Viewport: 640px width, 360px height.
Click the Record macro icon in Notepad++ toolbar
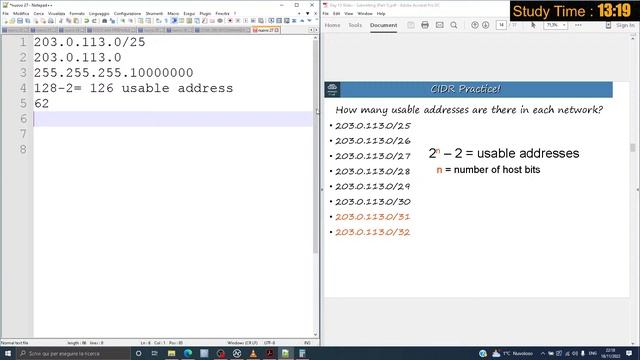(x=230, y=21)
